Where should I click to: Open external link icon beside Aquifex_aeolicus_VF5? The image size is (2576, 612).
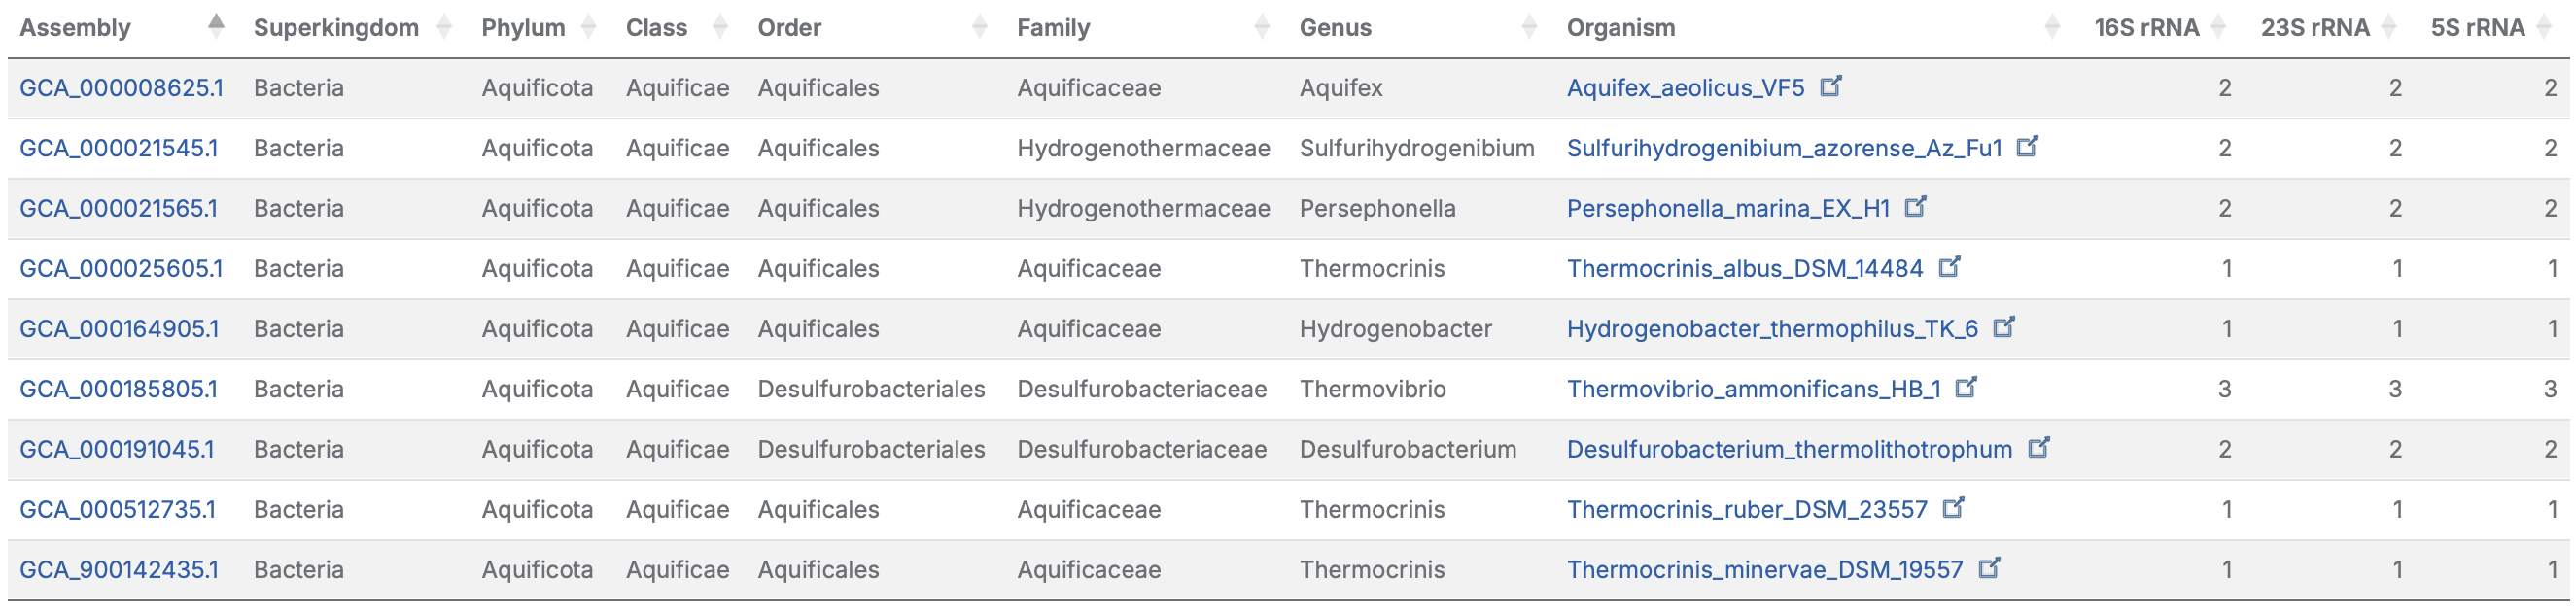1830,86
